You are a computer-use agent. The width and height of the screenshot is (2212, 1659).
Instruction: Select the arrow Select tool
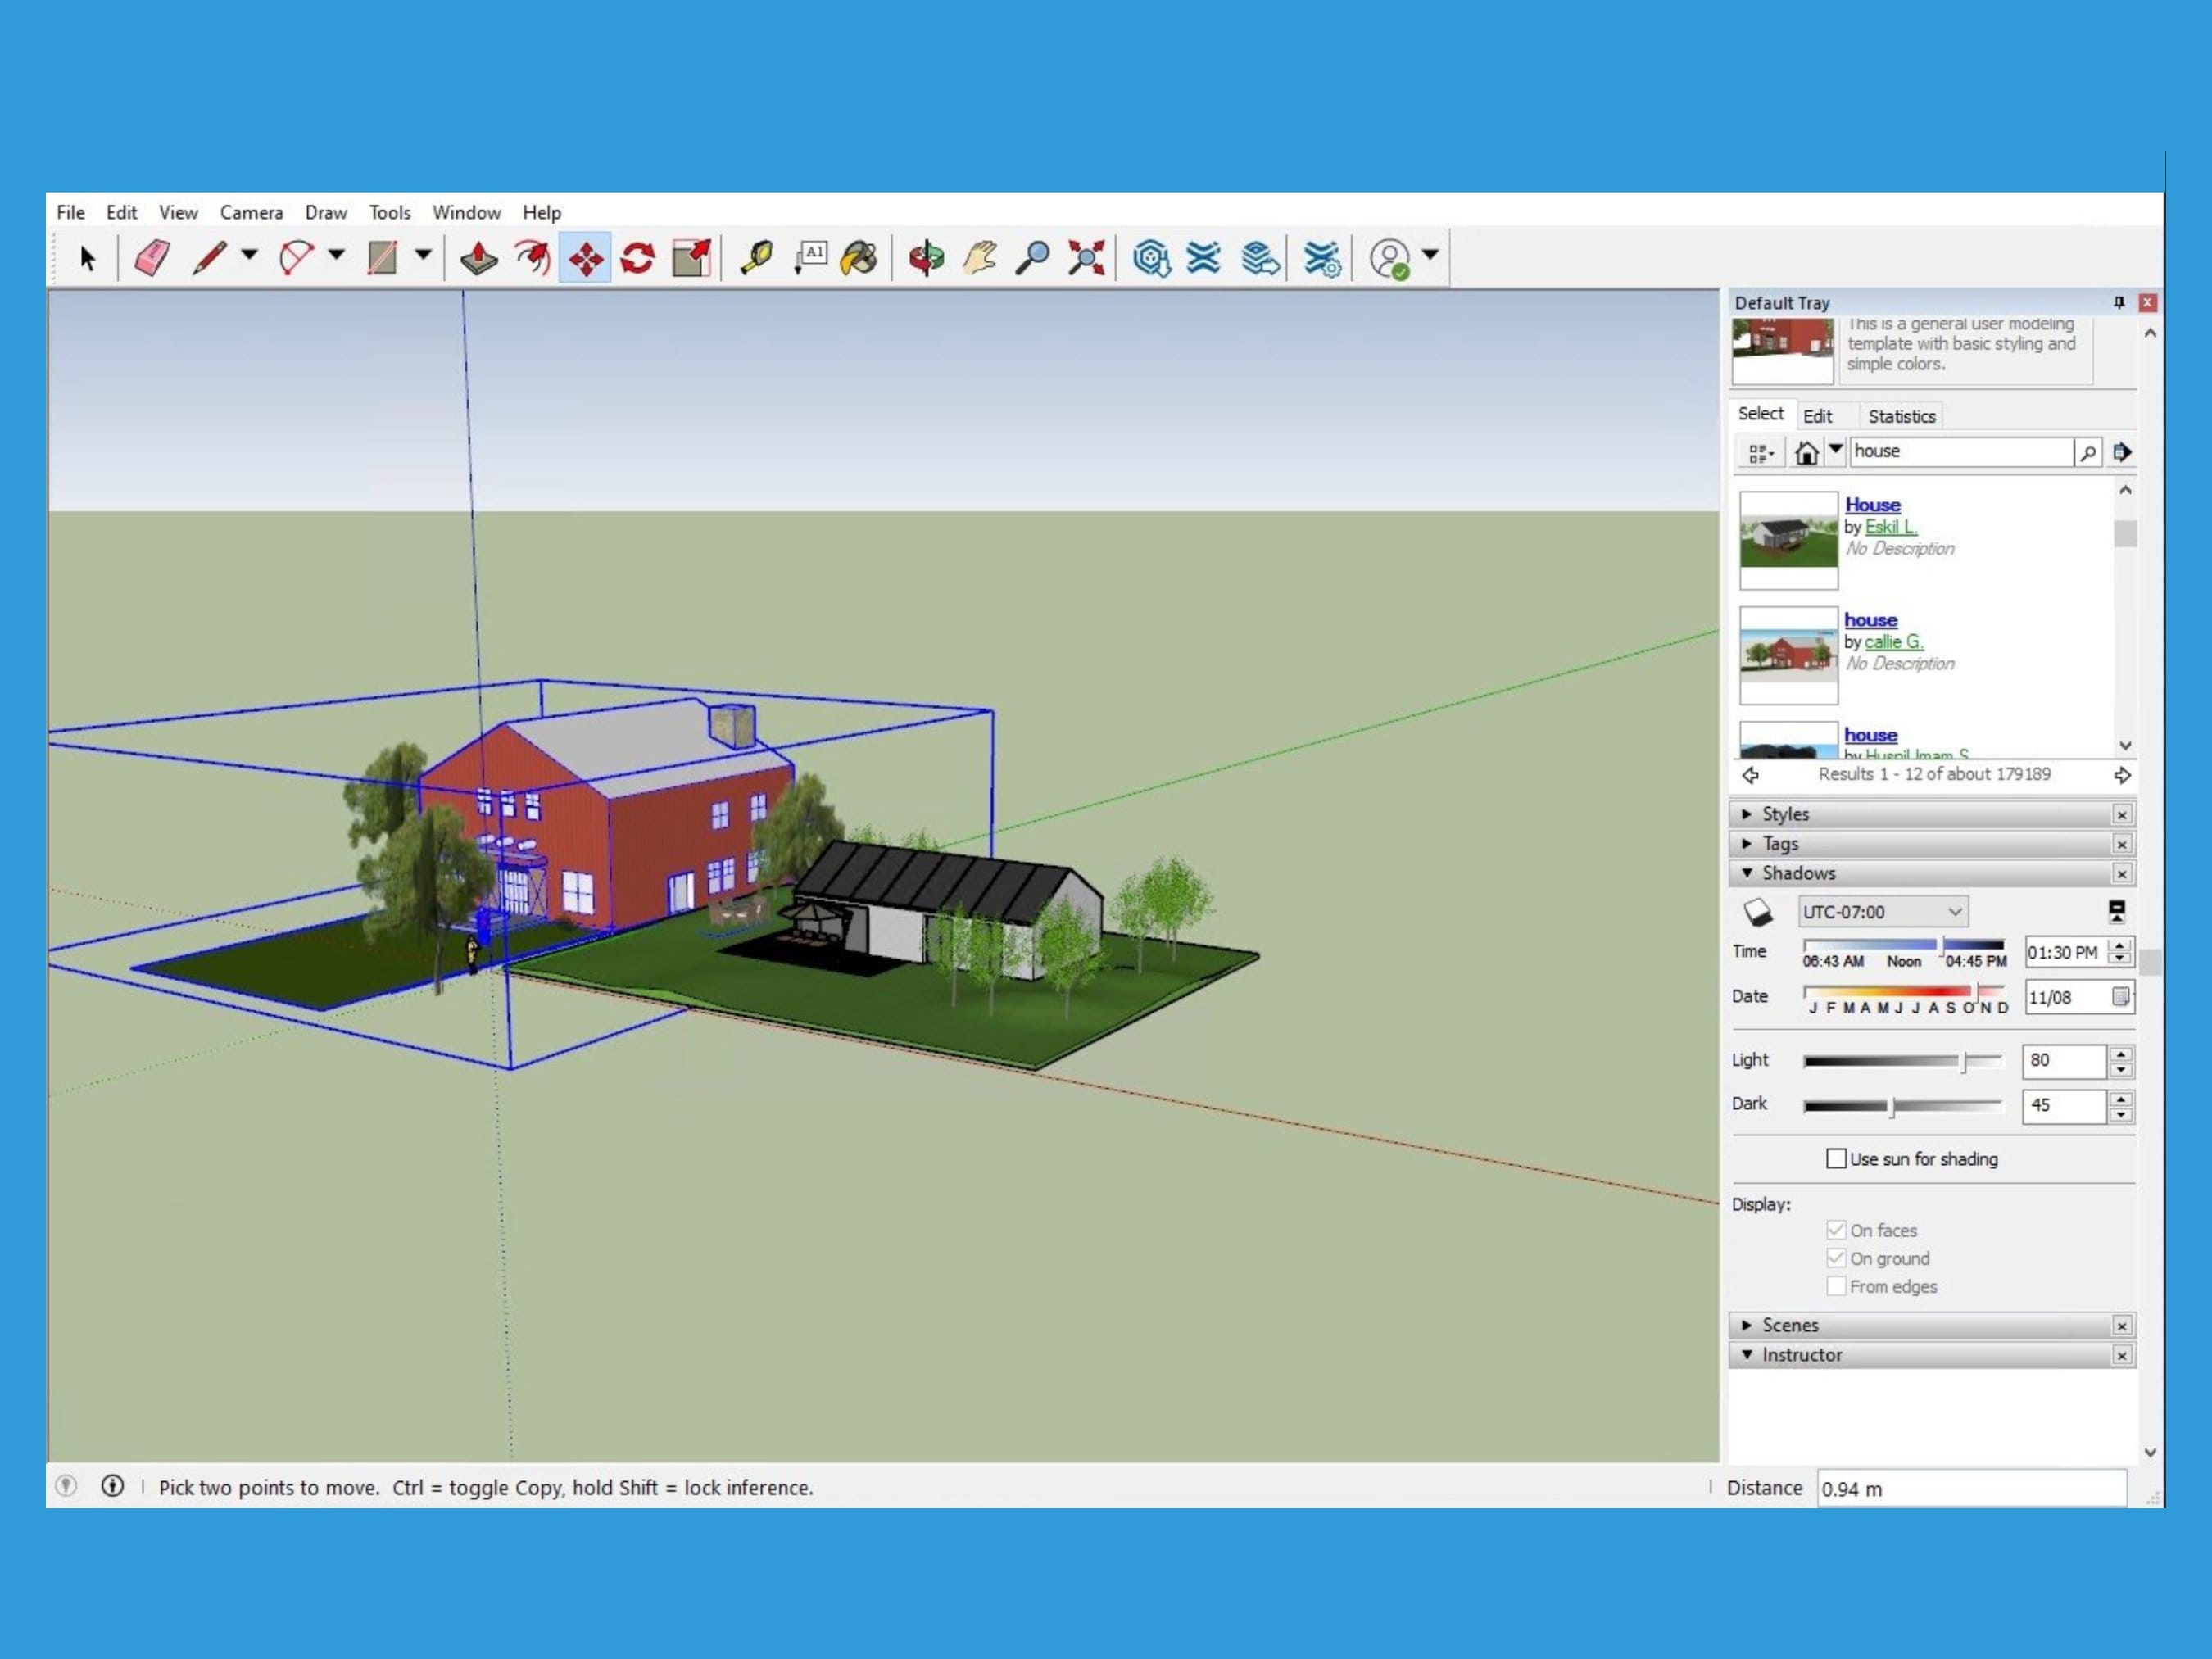88,258
